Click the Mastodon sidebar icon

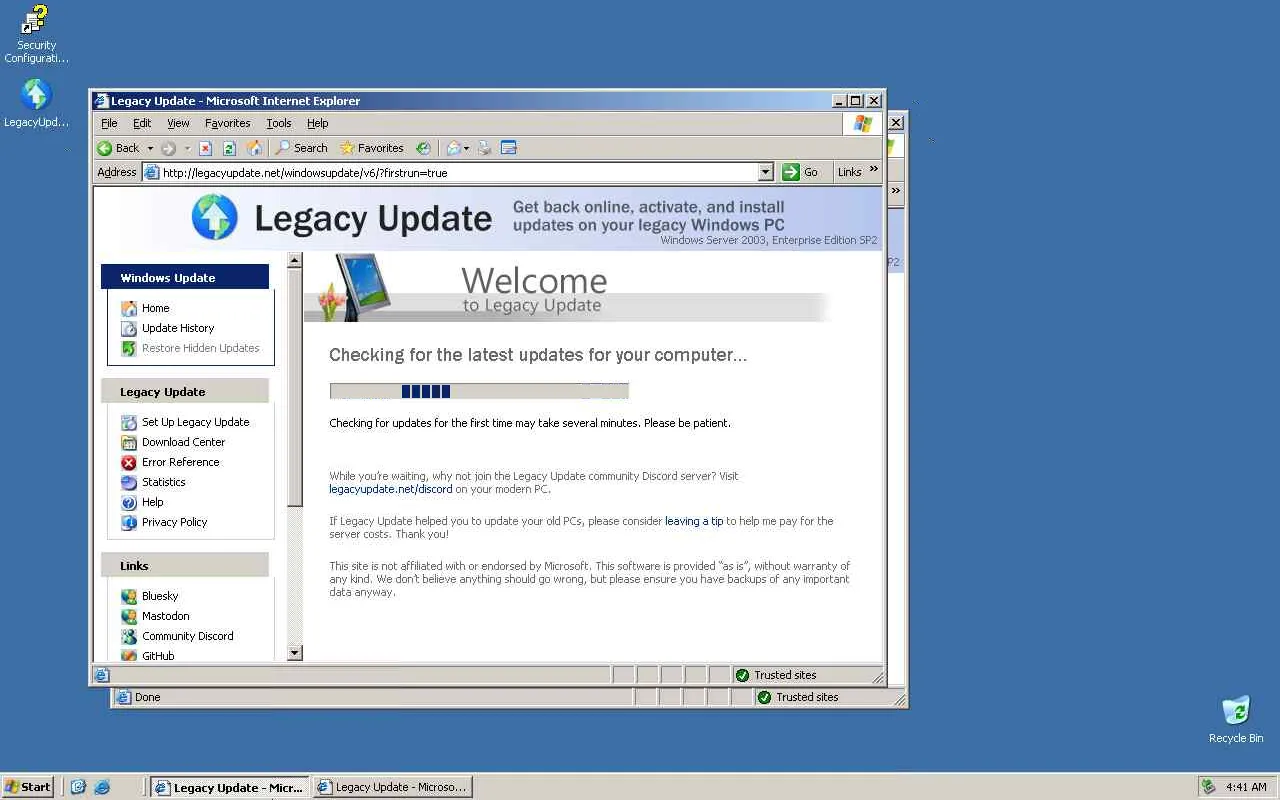coord(129,616)
